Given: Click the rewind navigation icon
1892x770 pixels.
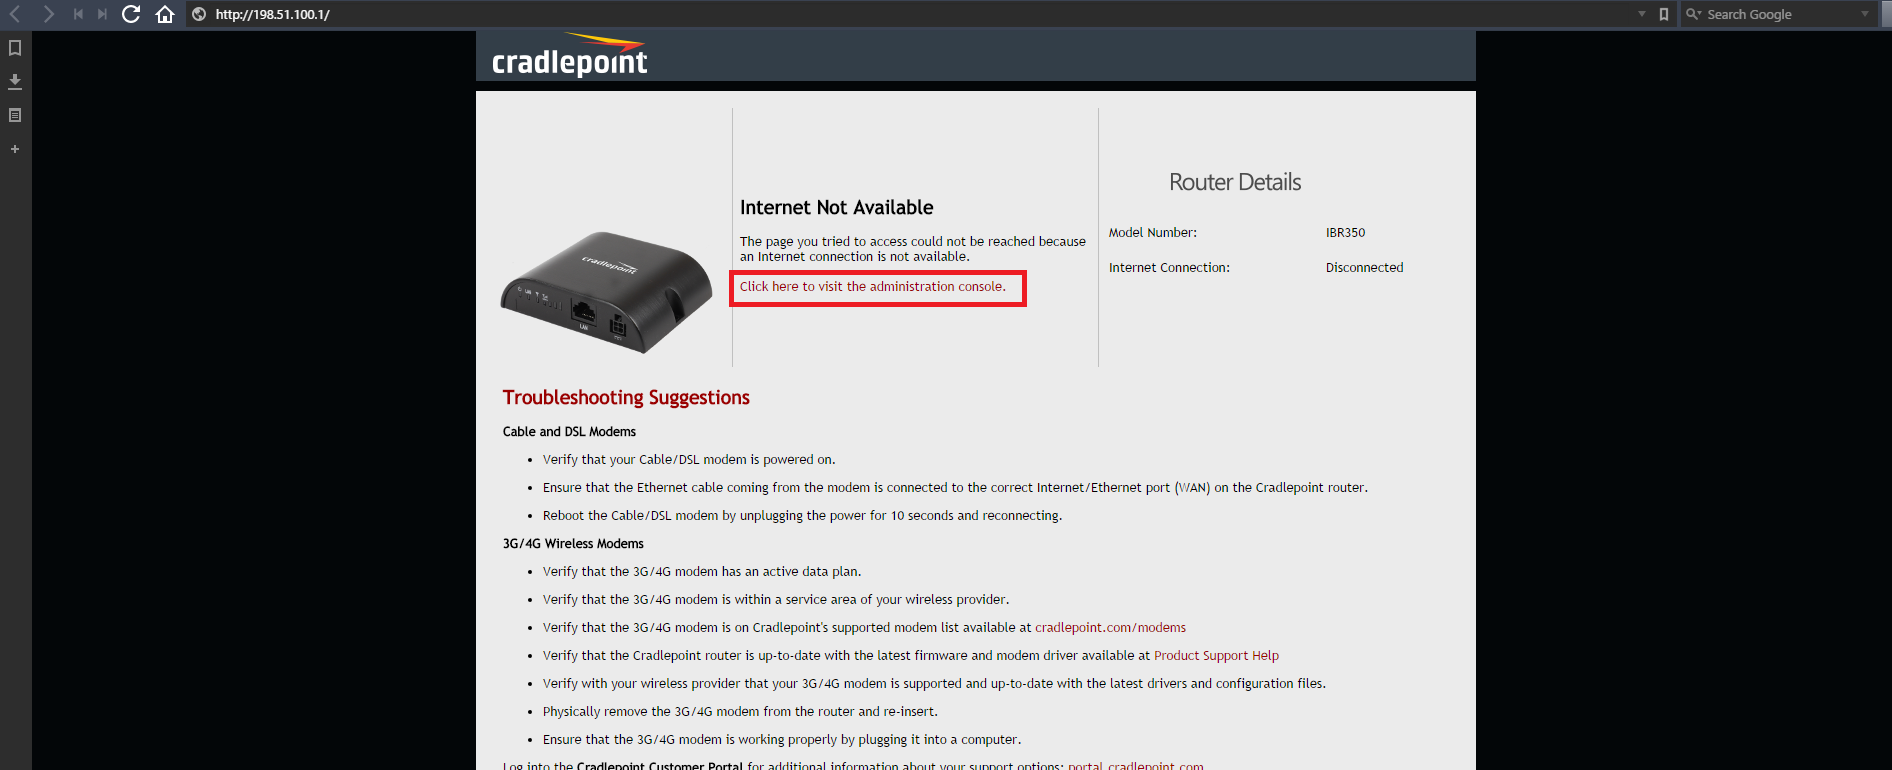Looking at the screenshot, I should pyautogui.click(x=78, y=14).
